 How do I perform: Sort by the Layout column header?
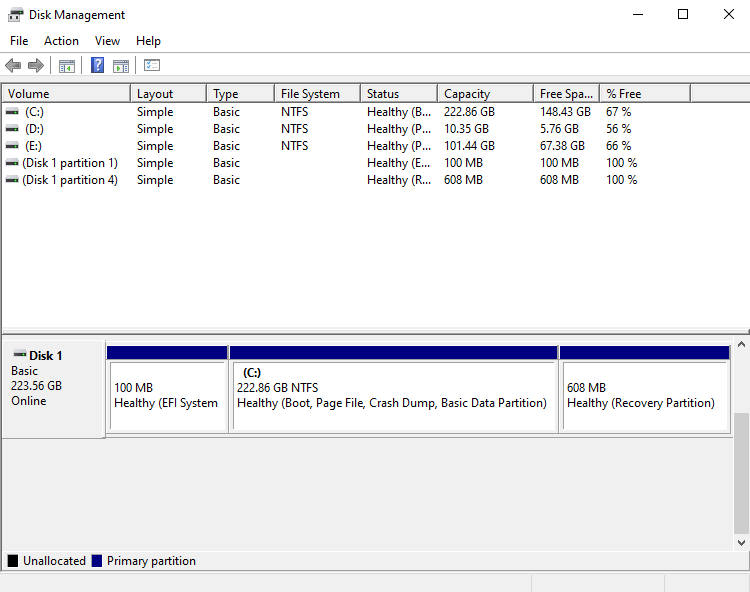pyautogui.click(x=168, y=93)
